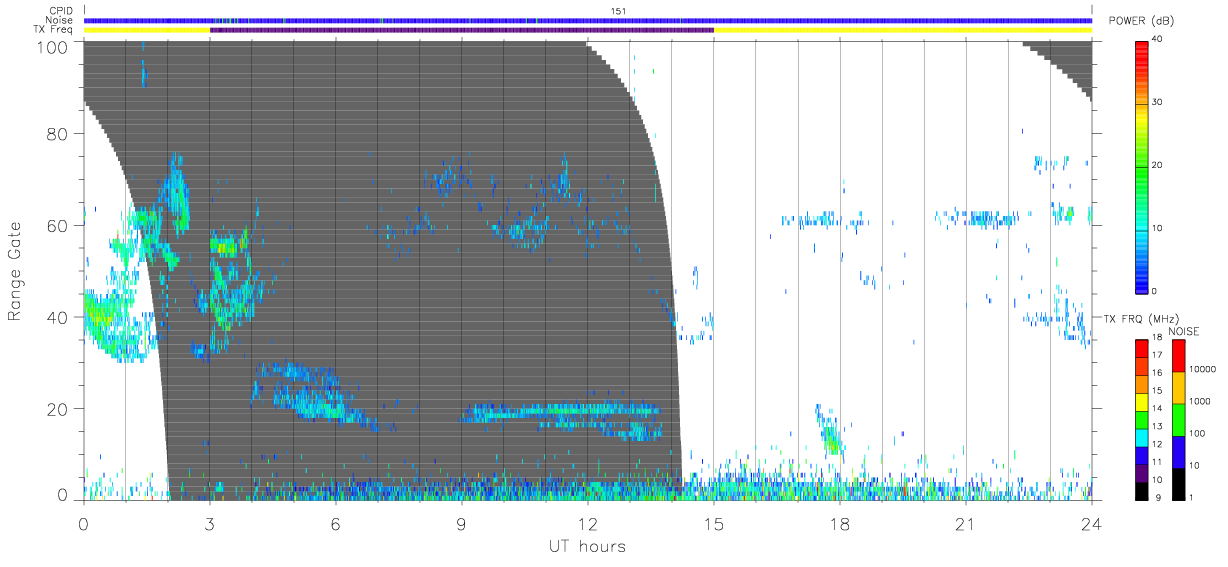This screenshot has height=567, width=1228.
Task: Click the CPID value 151
Action: (x=618, y=11)
